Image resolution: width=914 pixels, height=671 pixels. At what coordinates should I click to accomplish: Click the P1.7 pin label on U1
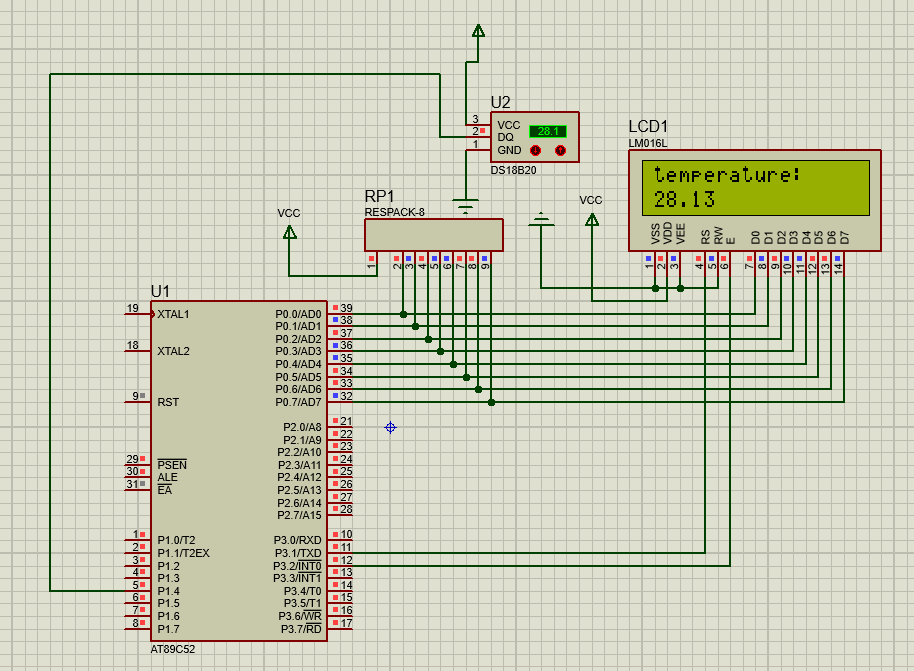[168, 629]
